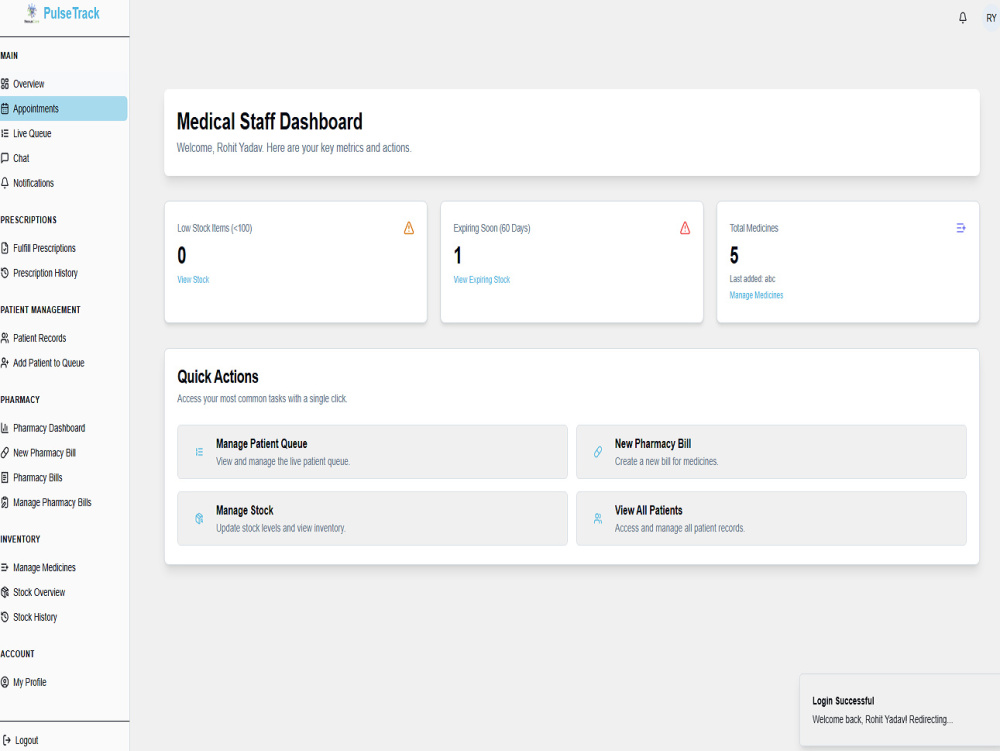Screen dimensions: 1000x751
Task: Click the Logout arrow icon
Action: (7, 740)
